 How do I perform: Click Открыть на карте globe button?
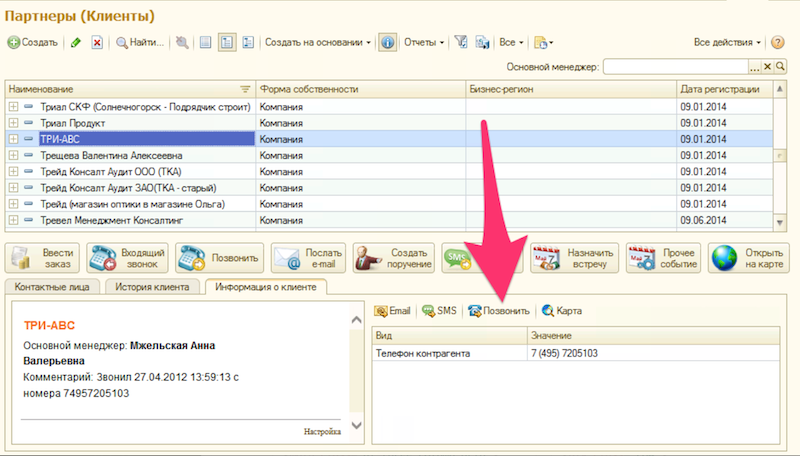click(x=745, y=258)
